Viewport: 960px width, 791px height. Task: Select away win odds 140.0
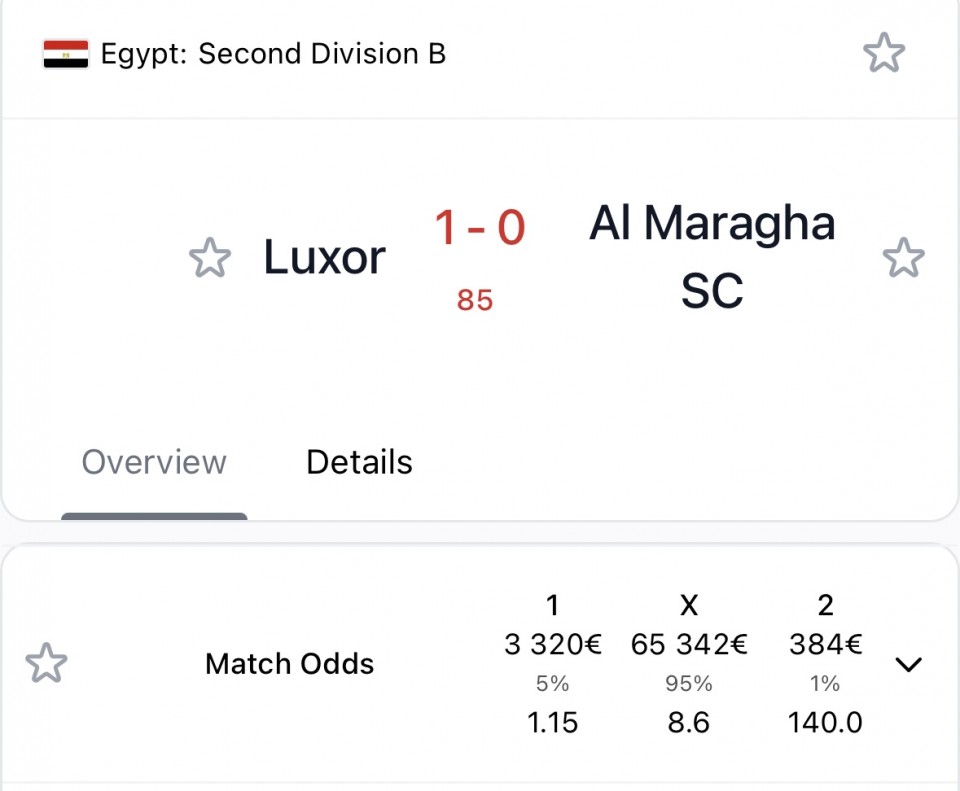tap(825, 722)
